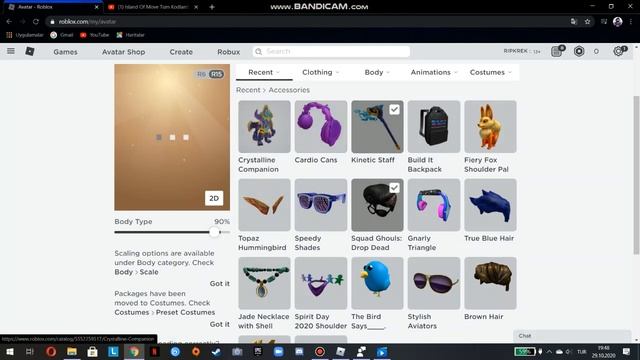The height and width of the screenshot is (360, 640).
Task: Equip the Gnarly Triangle headphones
Action: click(x=434, y=205)
